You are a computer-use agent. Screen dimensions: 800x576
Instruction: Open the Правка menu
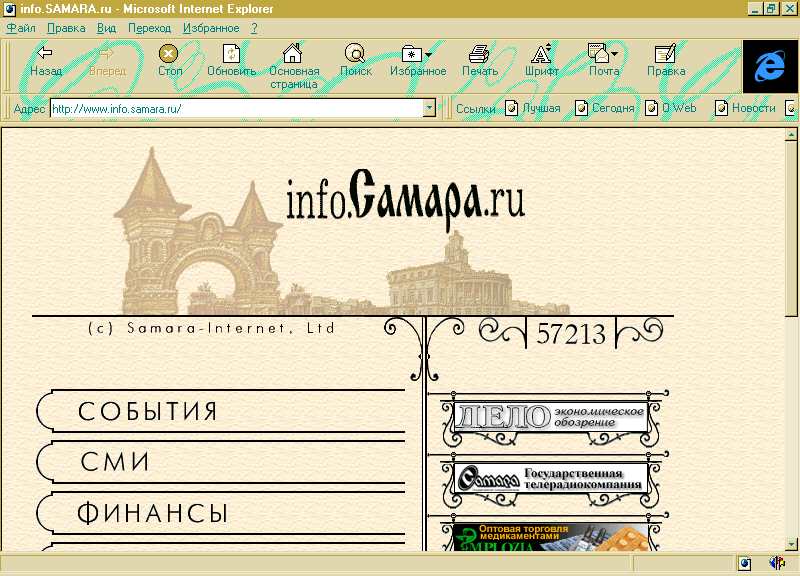point(66,28)
